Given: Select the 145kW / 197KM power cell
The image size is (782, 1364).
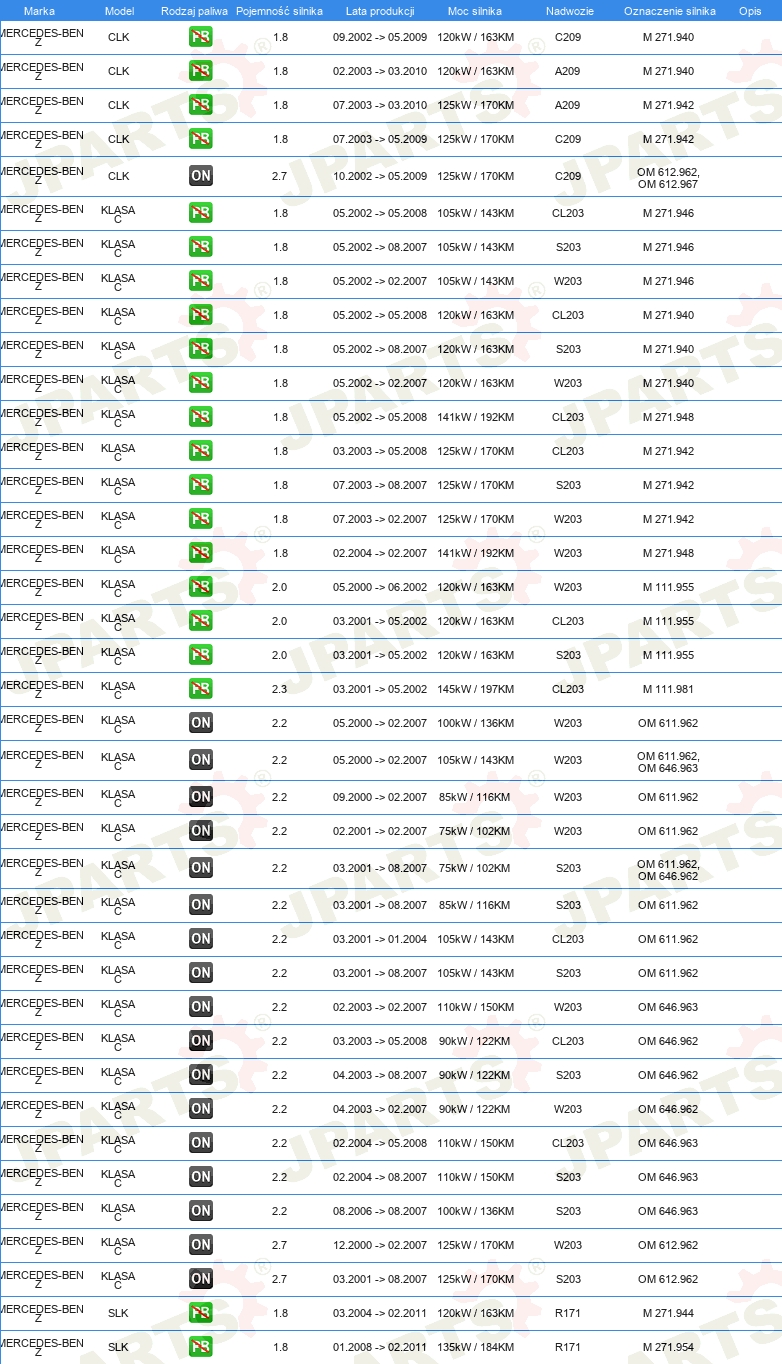Looking at the screenshot, I should point(475,688).
